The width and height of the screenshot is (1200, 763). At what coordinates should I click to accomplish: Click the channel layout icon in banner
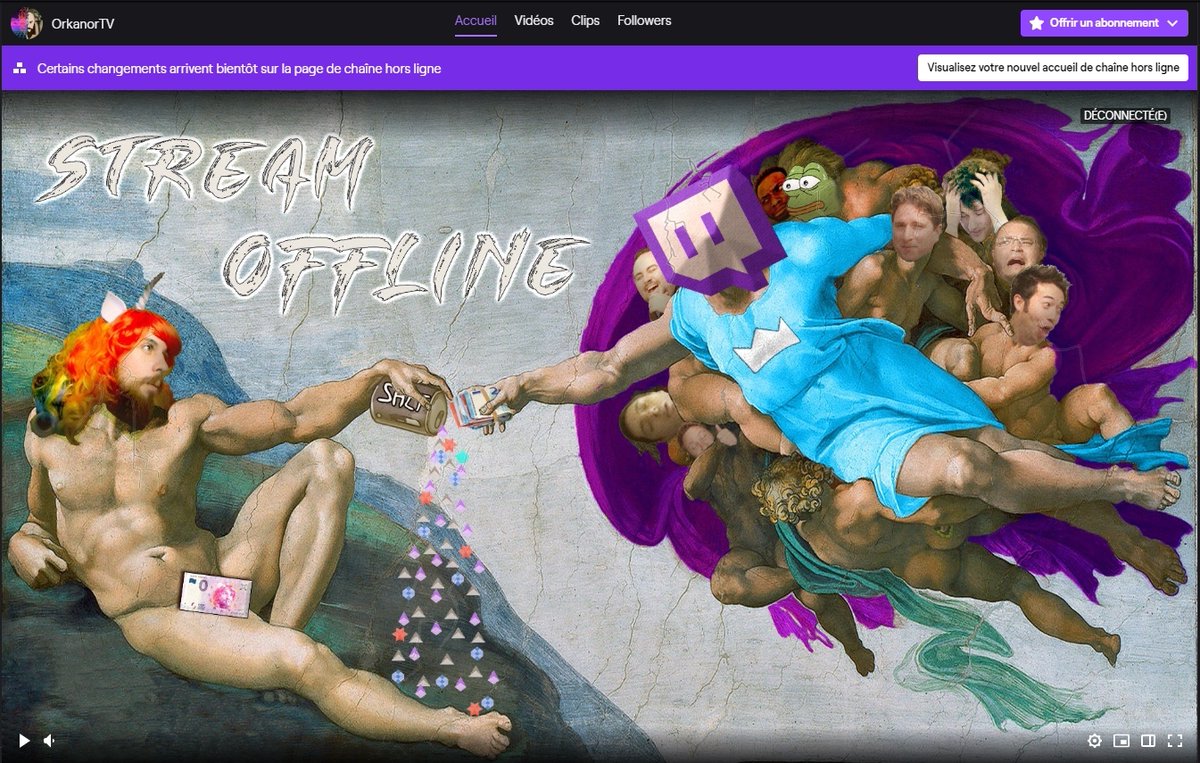click(x=19, y=68)
